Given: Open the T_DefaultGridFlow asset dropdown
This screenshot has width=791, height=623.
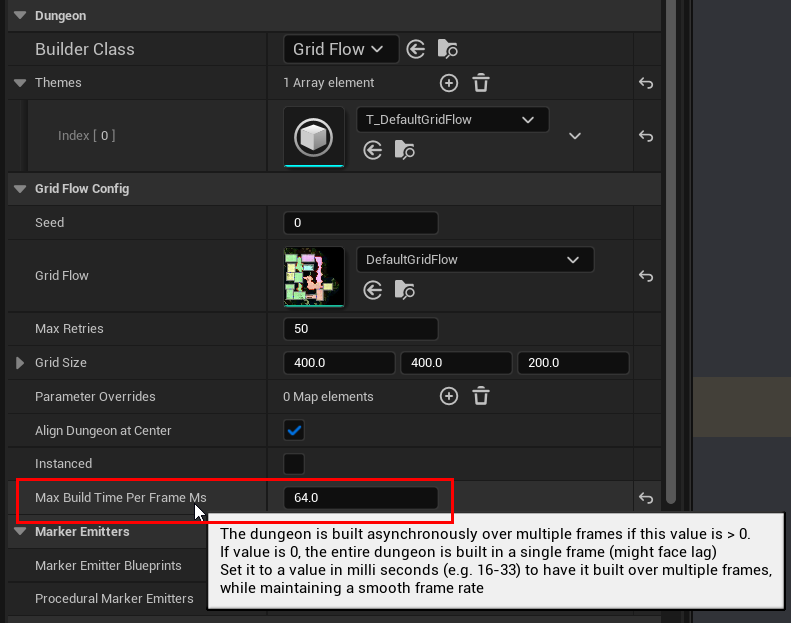Looking at the screenshot, I should coord(452,120).
